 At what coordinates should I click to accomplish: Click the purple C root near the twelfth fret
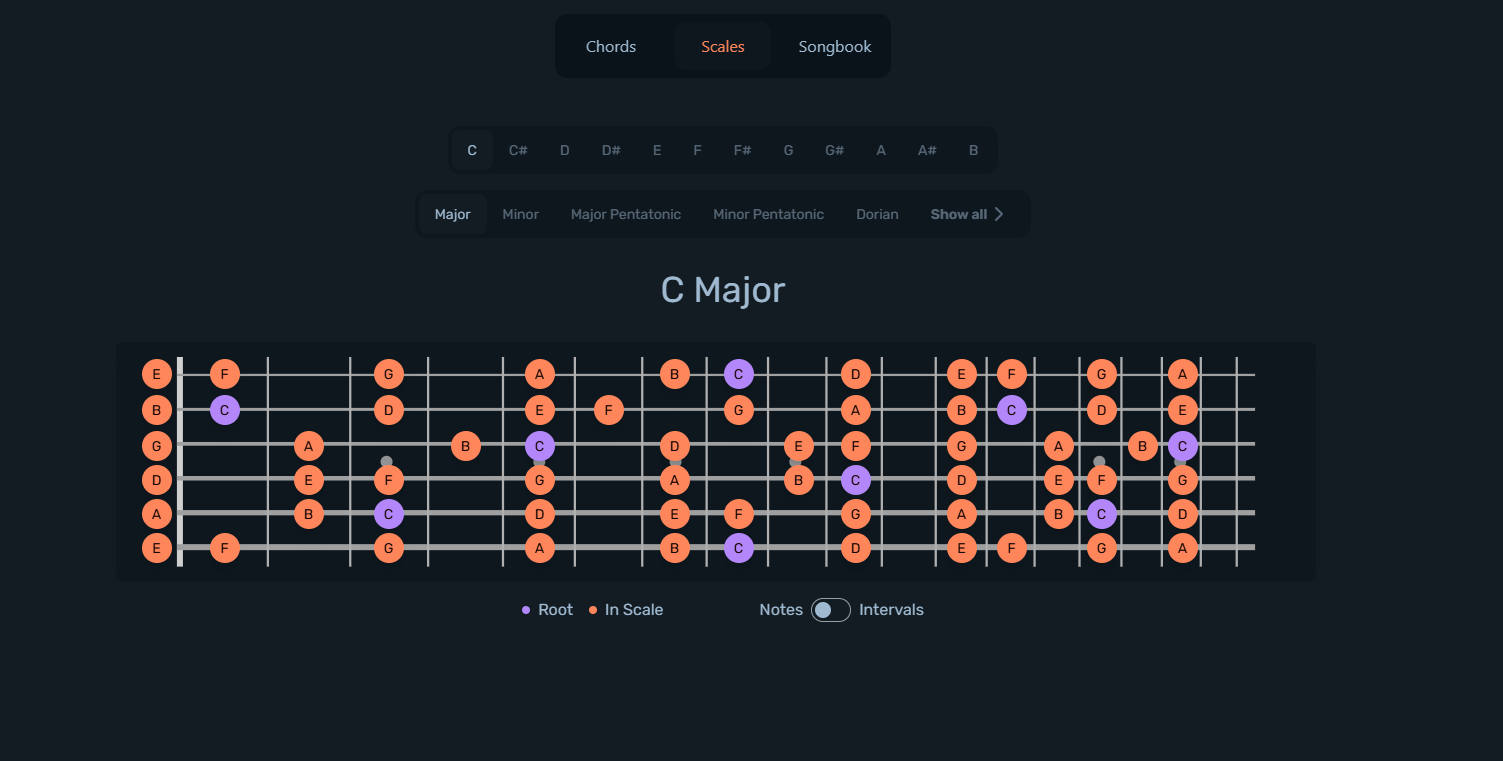coord(1012,409)
